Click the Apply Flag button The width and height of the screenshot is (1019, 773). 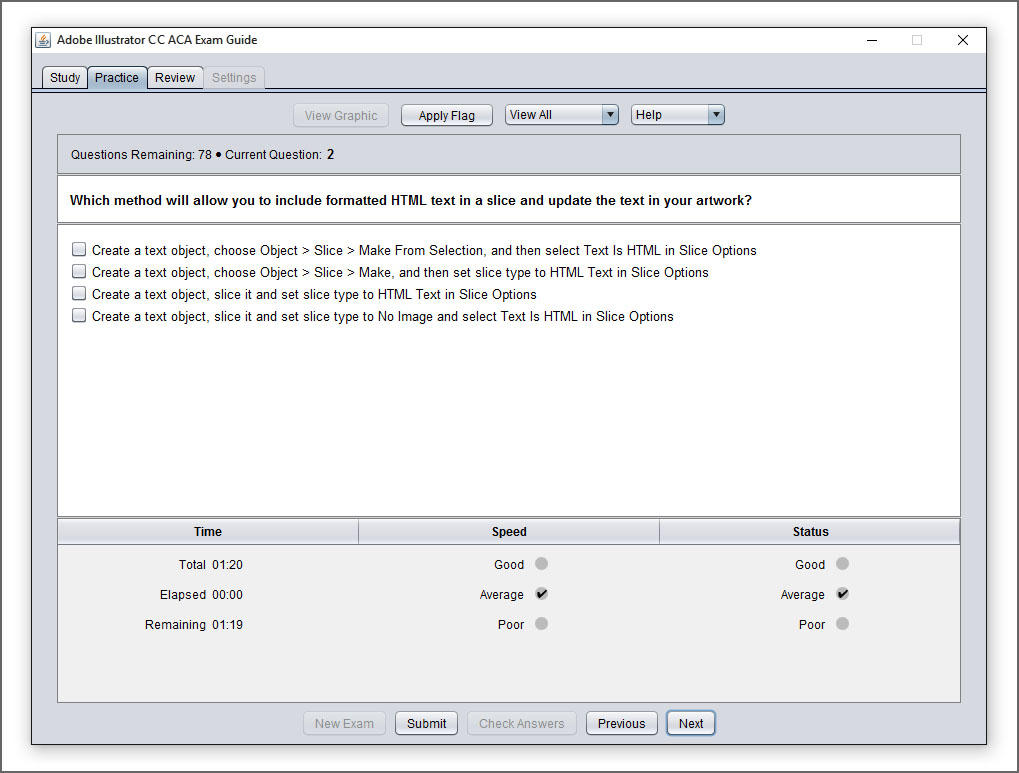click(446, 115)
